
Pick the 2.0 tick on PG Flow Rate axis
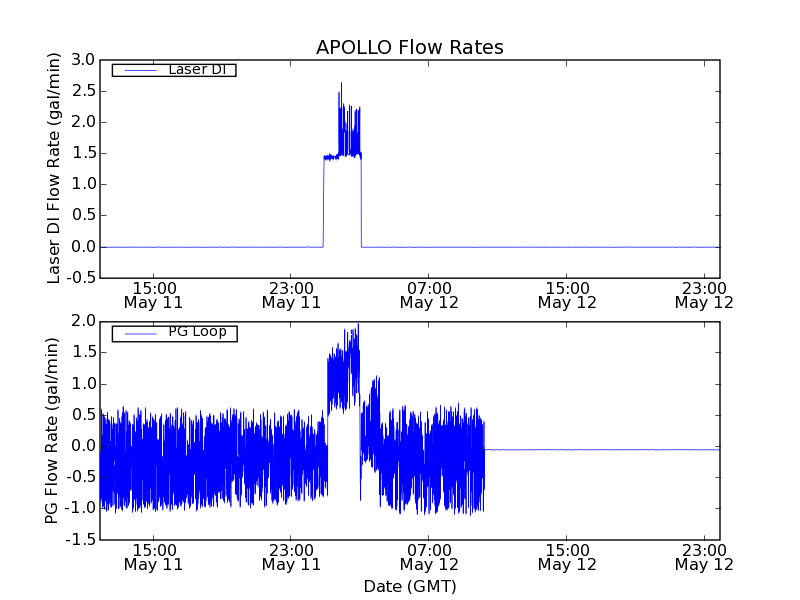(83, 321)
